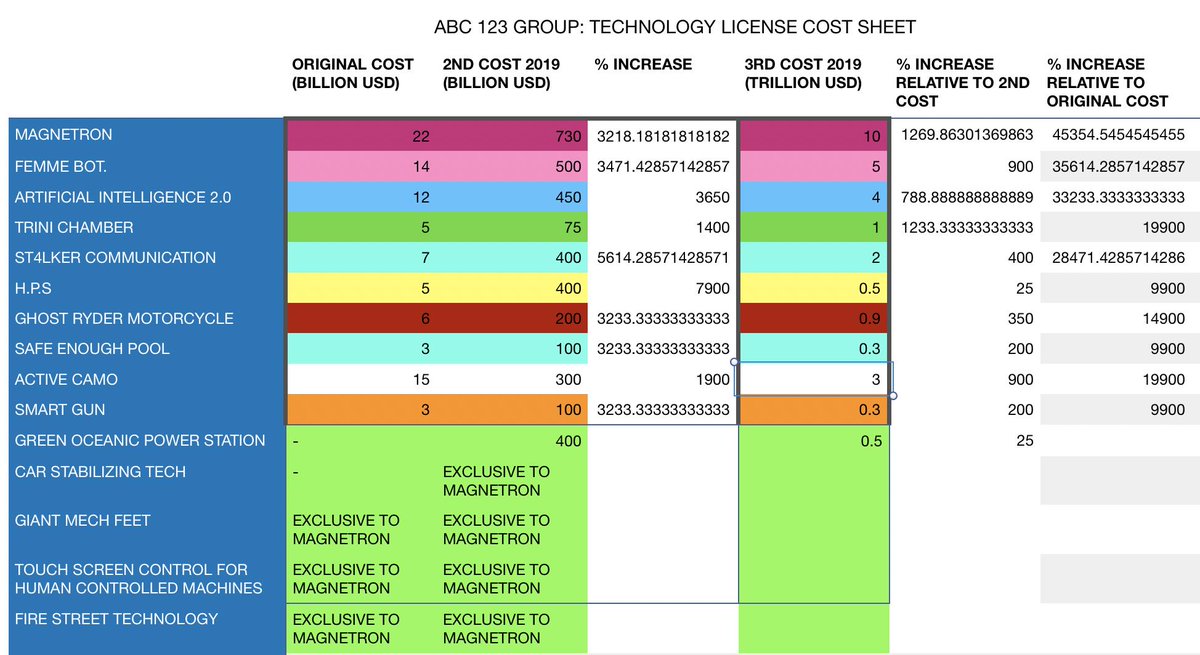Click the TRINI CHAMBER row header
1200x655 pixels.
pos(75,227)
